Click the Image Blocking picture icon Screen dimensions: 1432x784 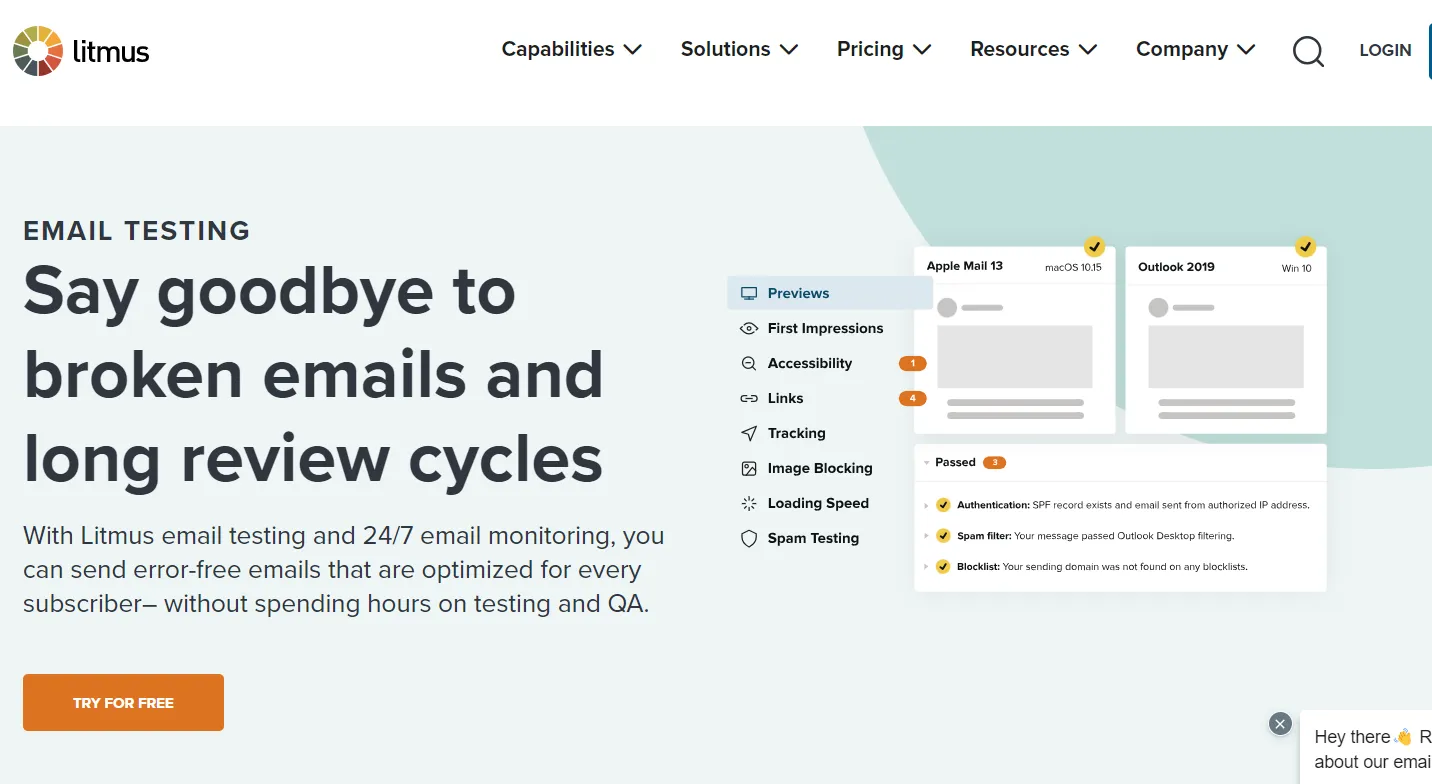(749, 468)
